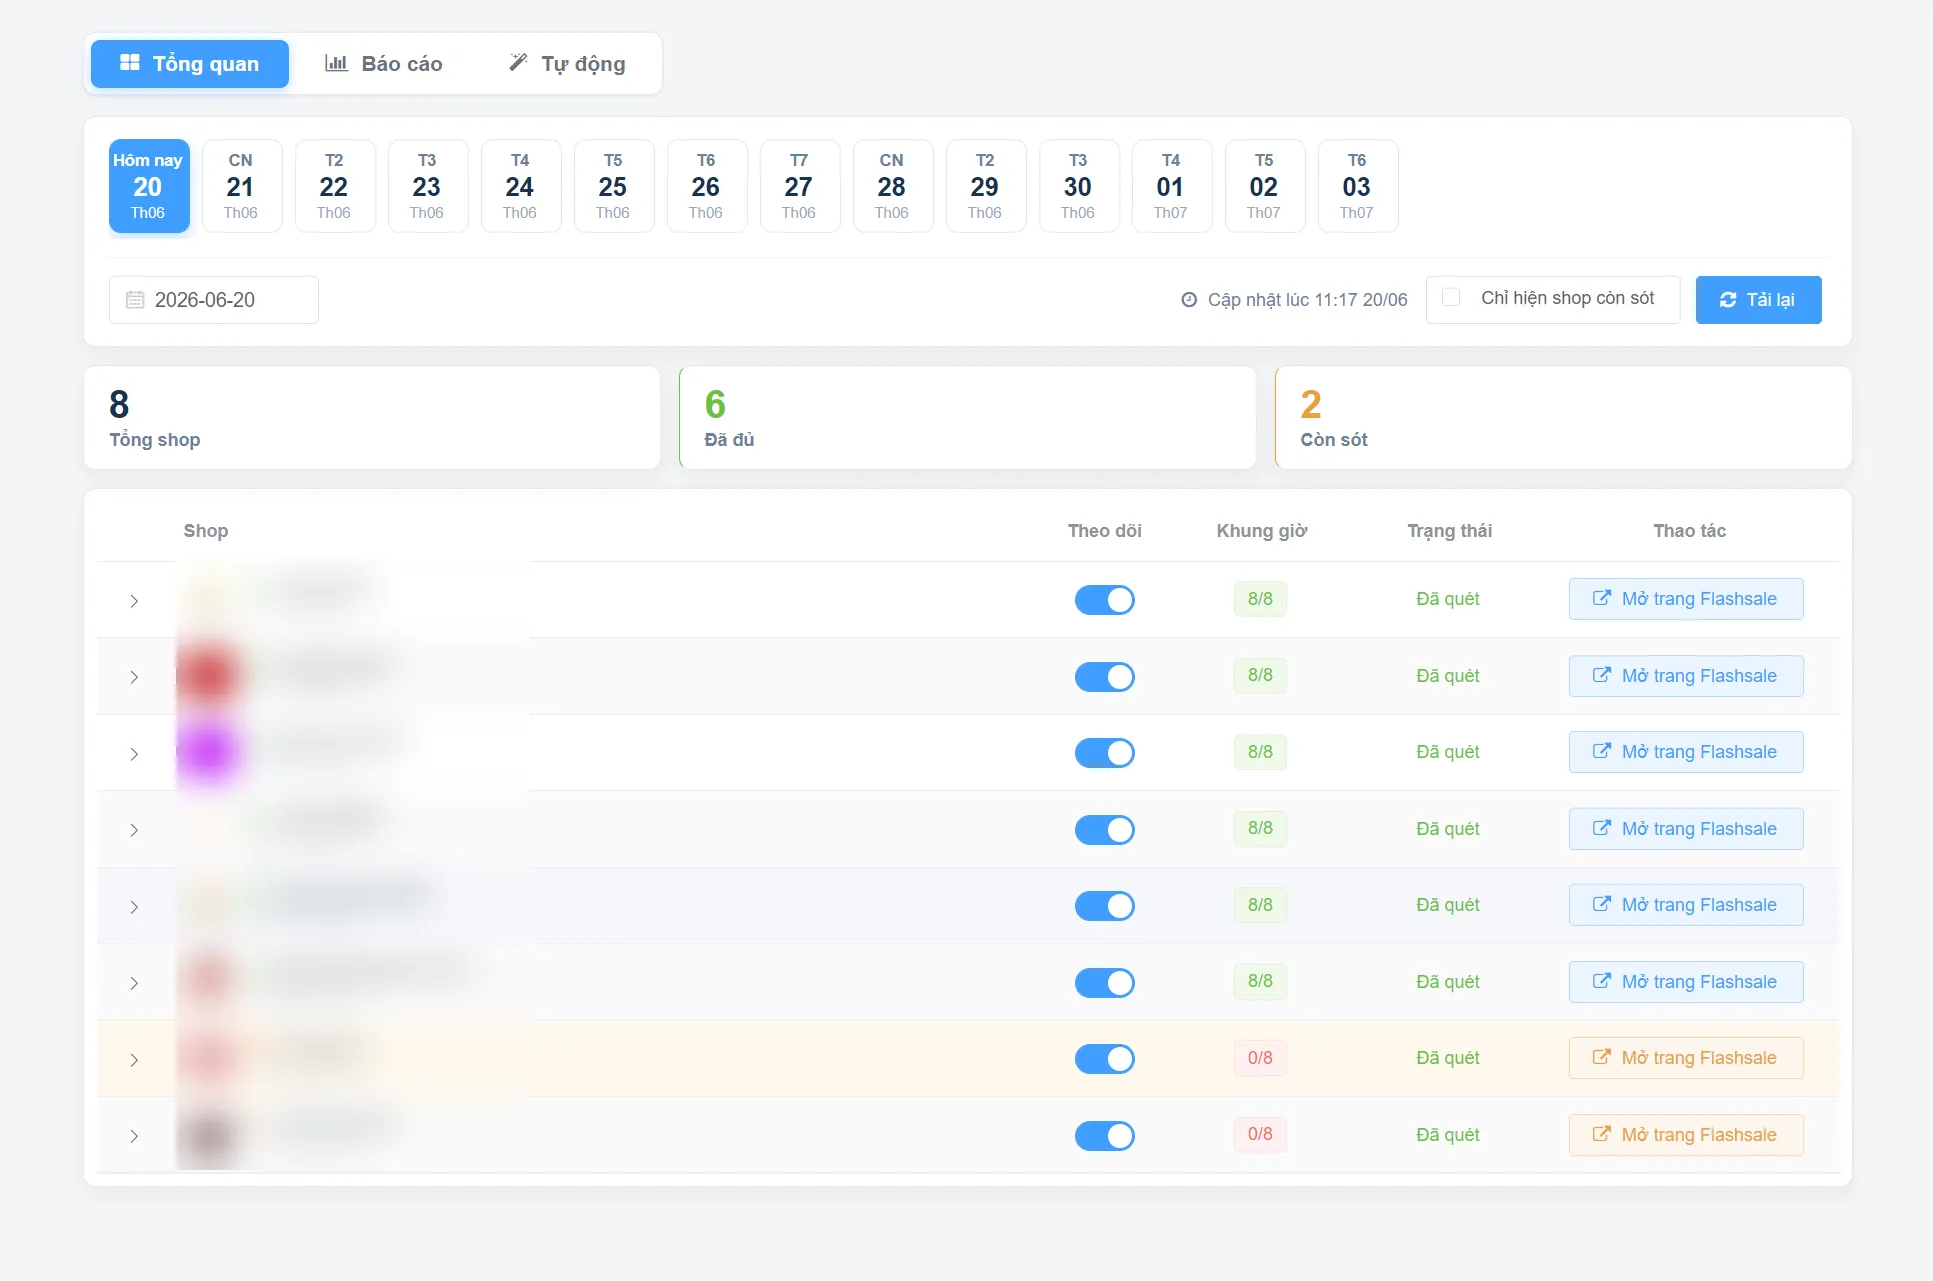Open orange Mở trang Flashsale, seventh row

pos(1686,1058)
